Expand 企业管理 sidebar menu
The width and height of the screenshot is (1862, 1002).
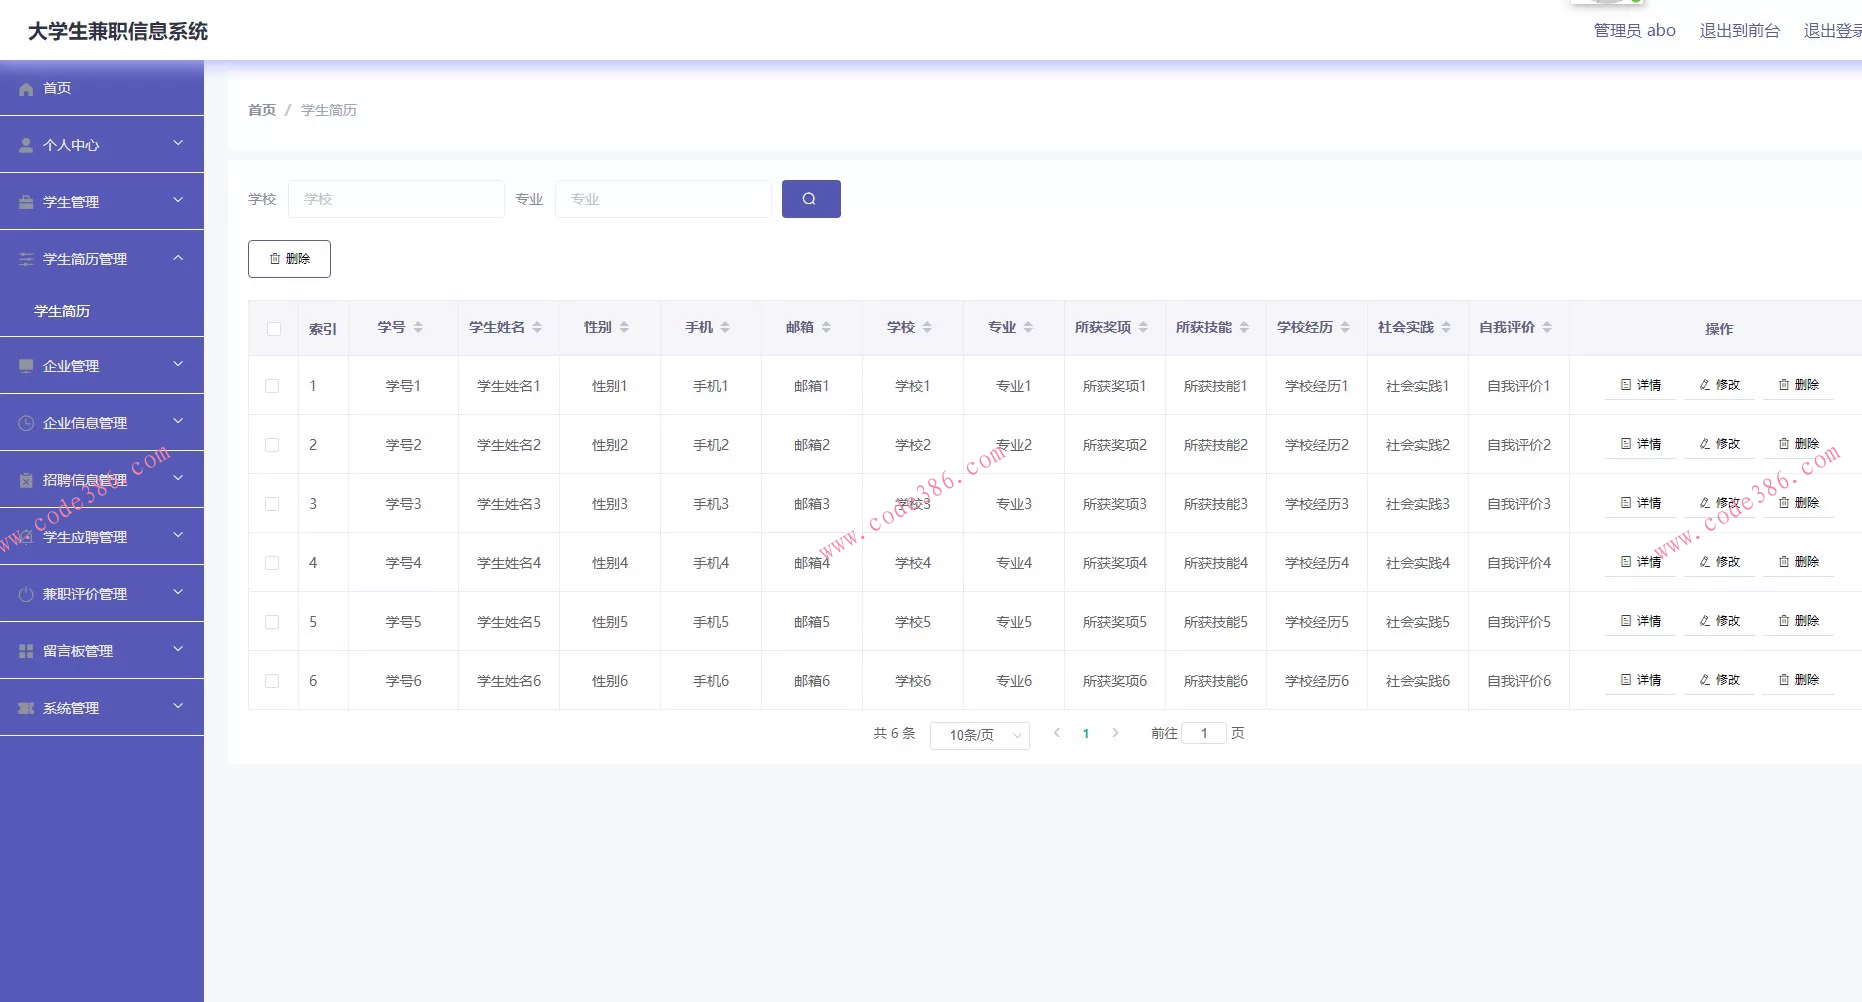coord(101,366)
